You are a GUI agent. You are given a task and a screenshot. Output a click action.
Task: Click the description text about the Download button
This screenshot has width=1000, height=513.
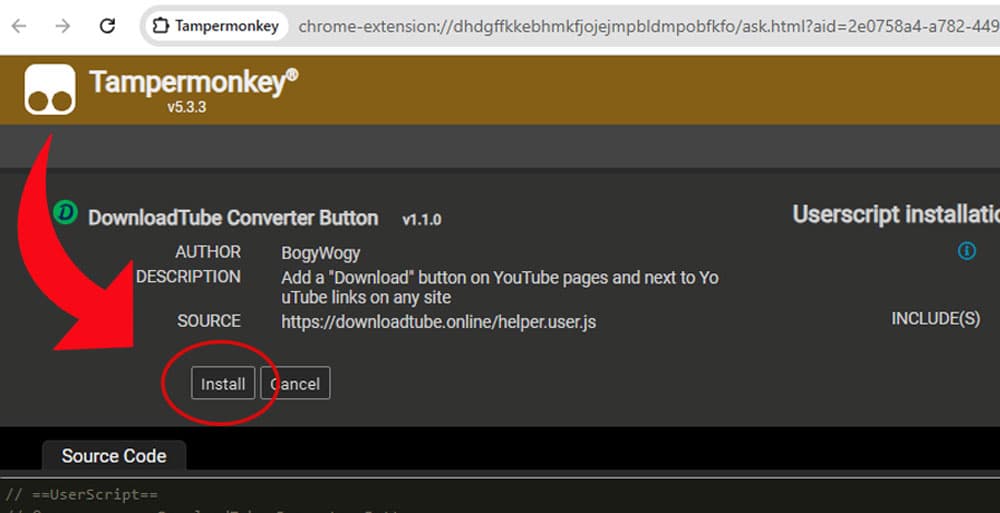coord(500,288)
